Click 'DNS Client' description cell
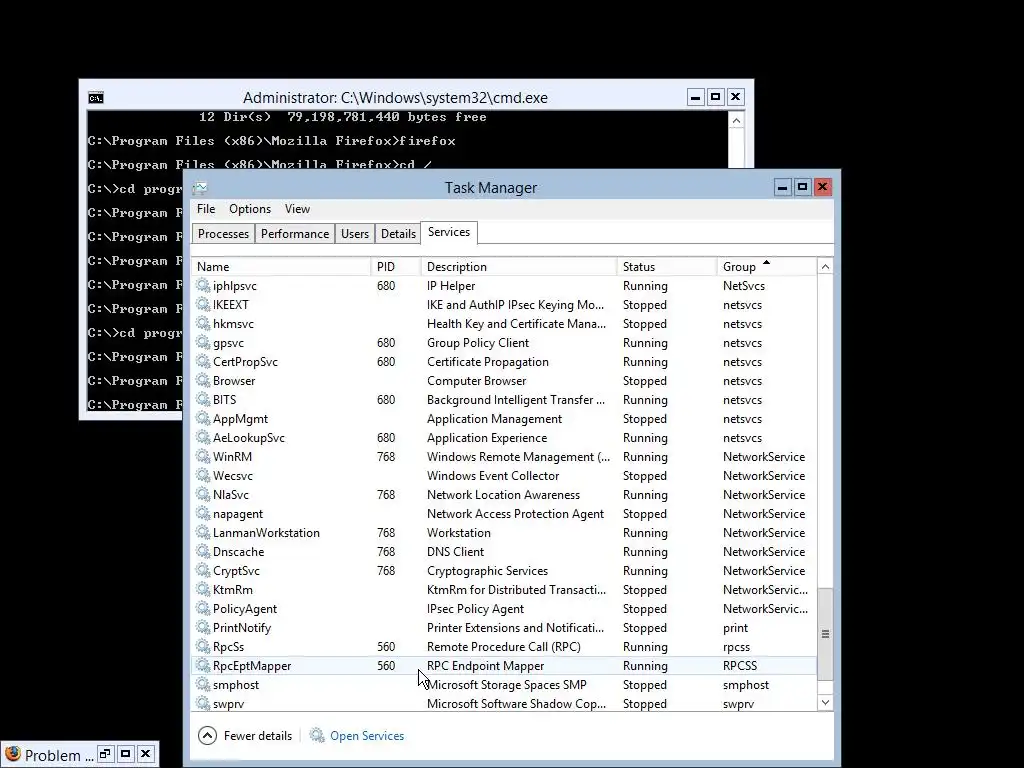 coord(455,552)
